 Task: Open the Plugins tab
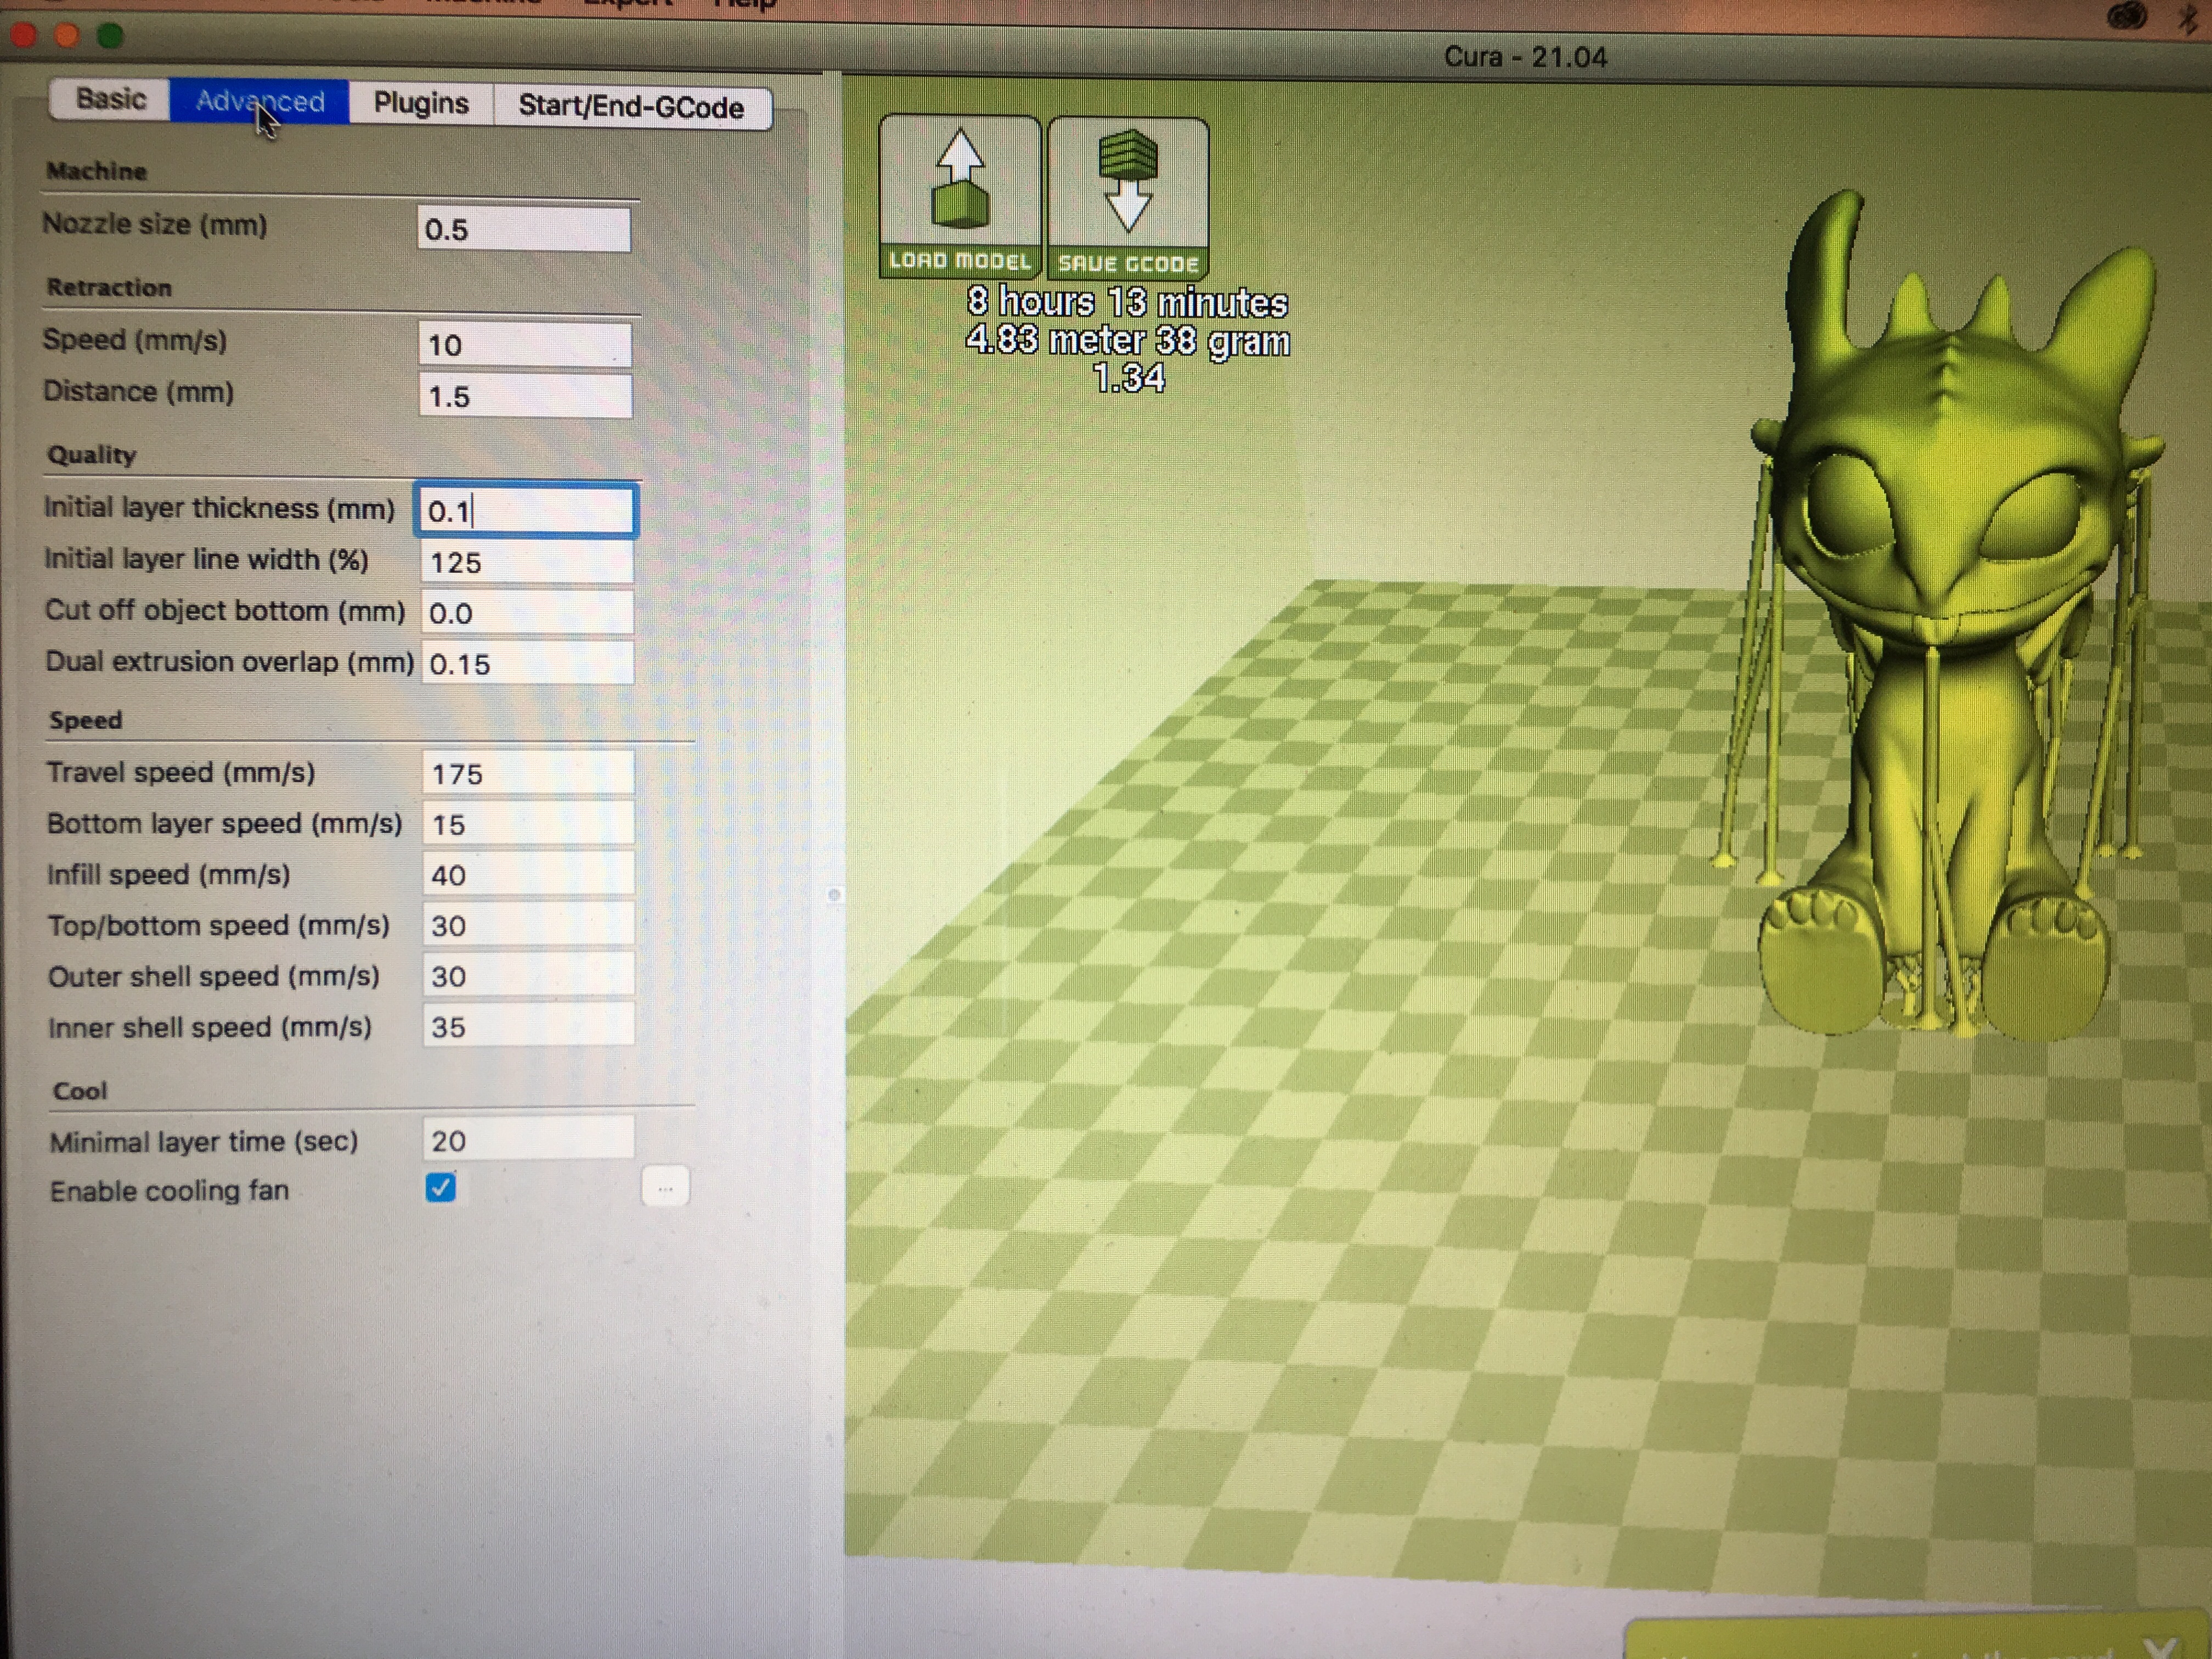click(421, 103)
